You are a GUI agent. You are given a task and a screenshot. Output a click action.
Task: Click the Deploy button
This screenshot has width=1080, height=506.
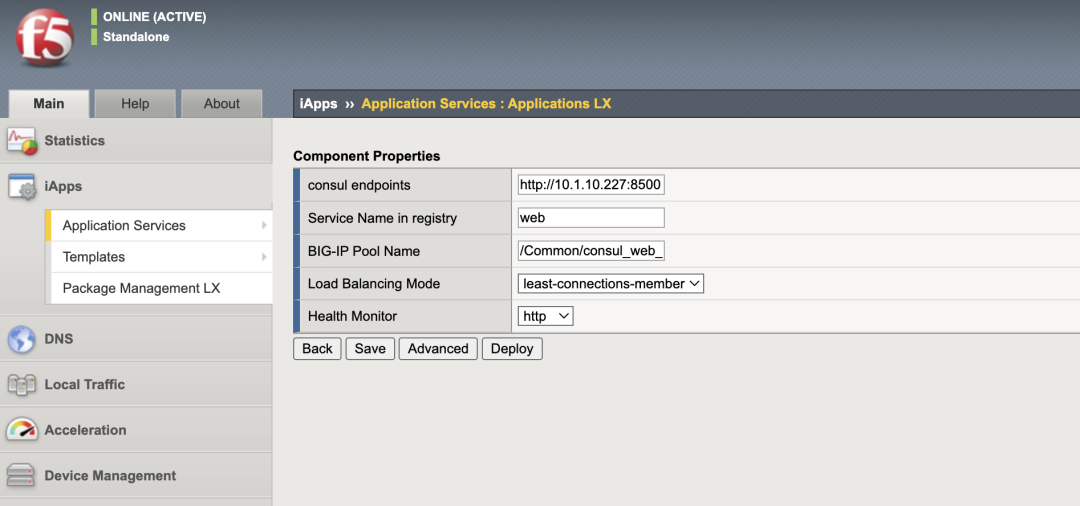point(512,348)
